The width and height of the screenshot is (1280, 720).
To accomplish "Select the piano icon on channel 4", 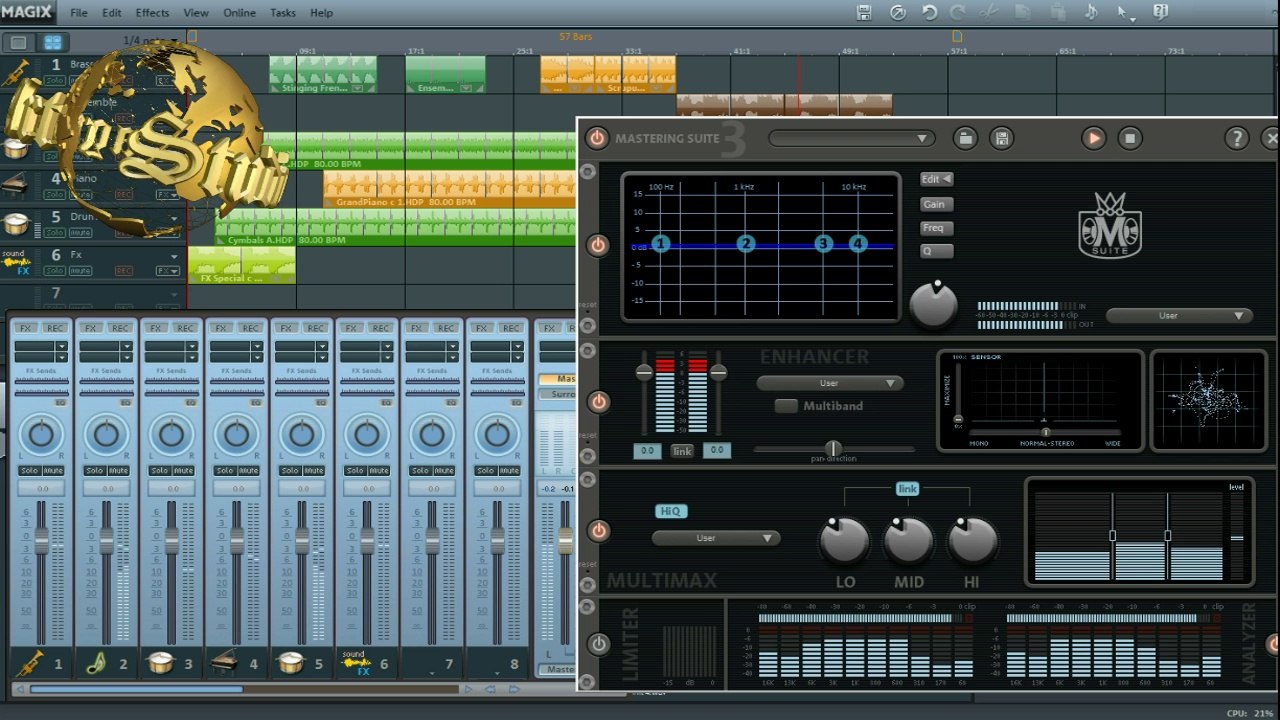I will 224,662.
